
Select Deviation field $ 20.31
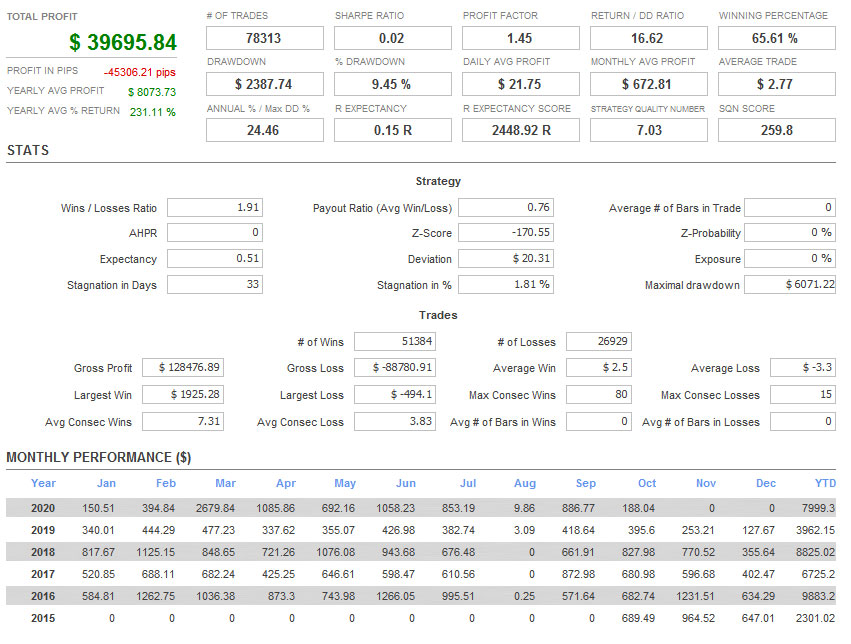coord(506,258)
